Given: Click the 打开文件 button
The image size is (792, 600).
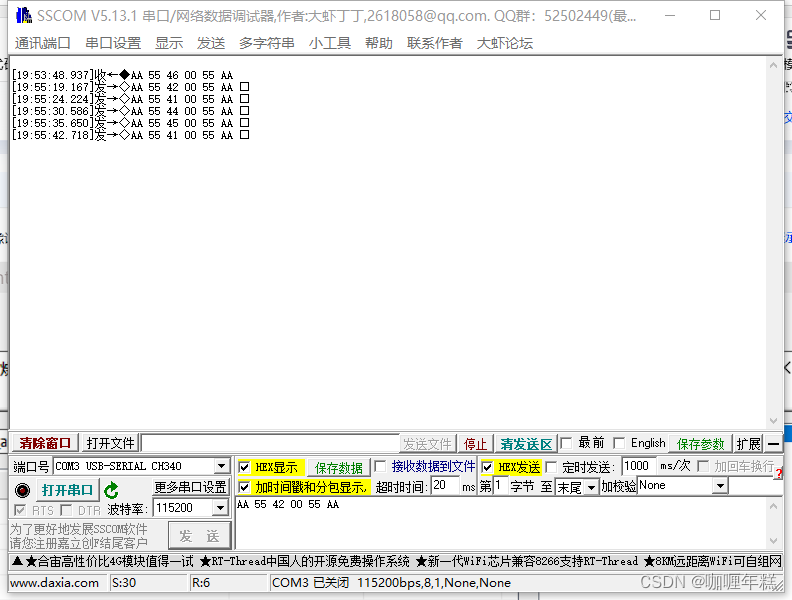Looking at the screenshot, I should point(110,443).
